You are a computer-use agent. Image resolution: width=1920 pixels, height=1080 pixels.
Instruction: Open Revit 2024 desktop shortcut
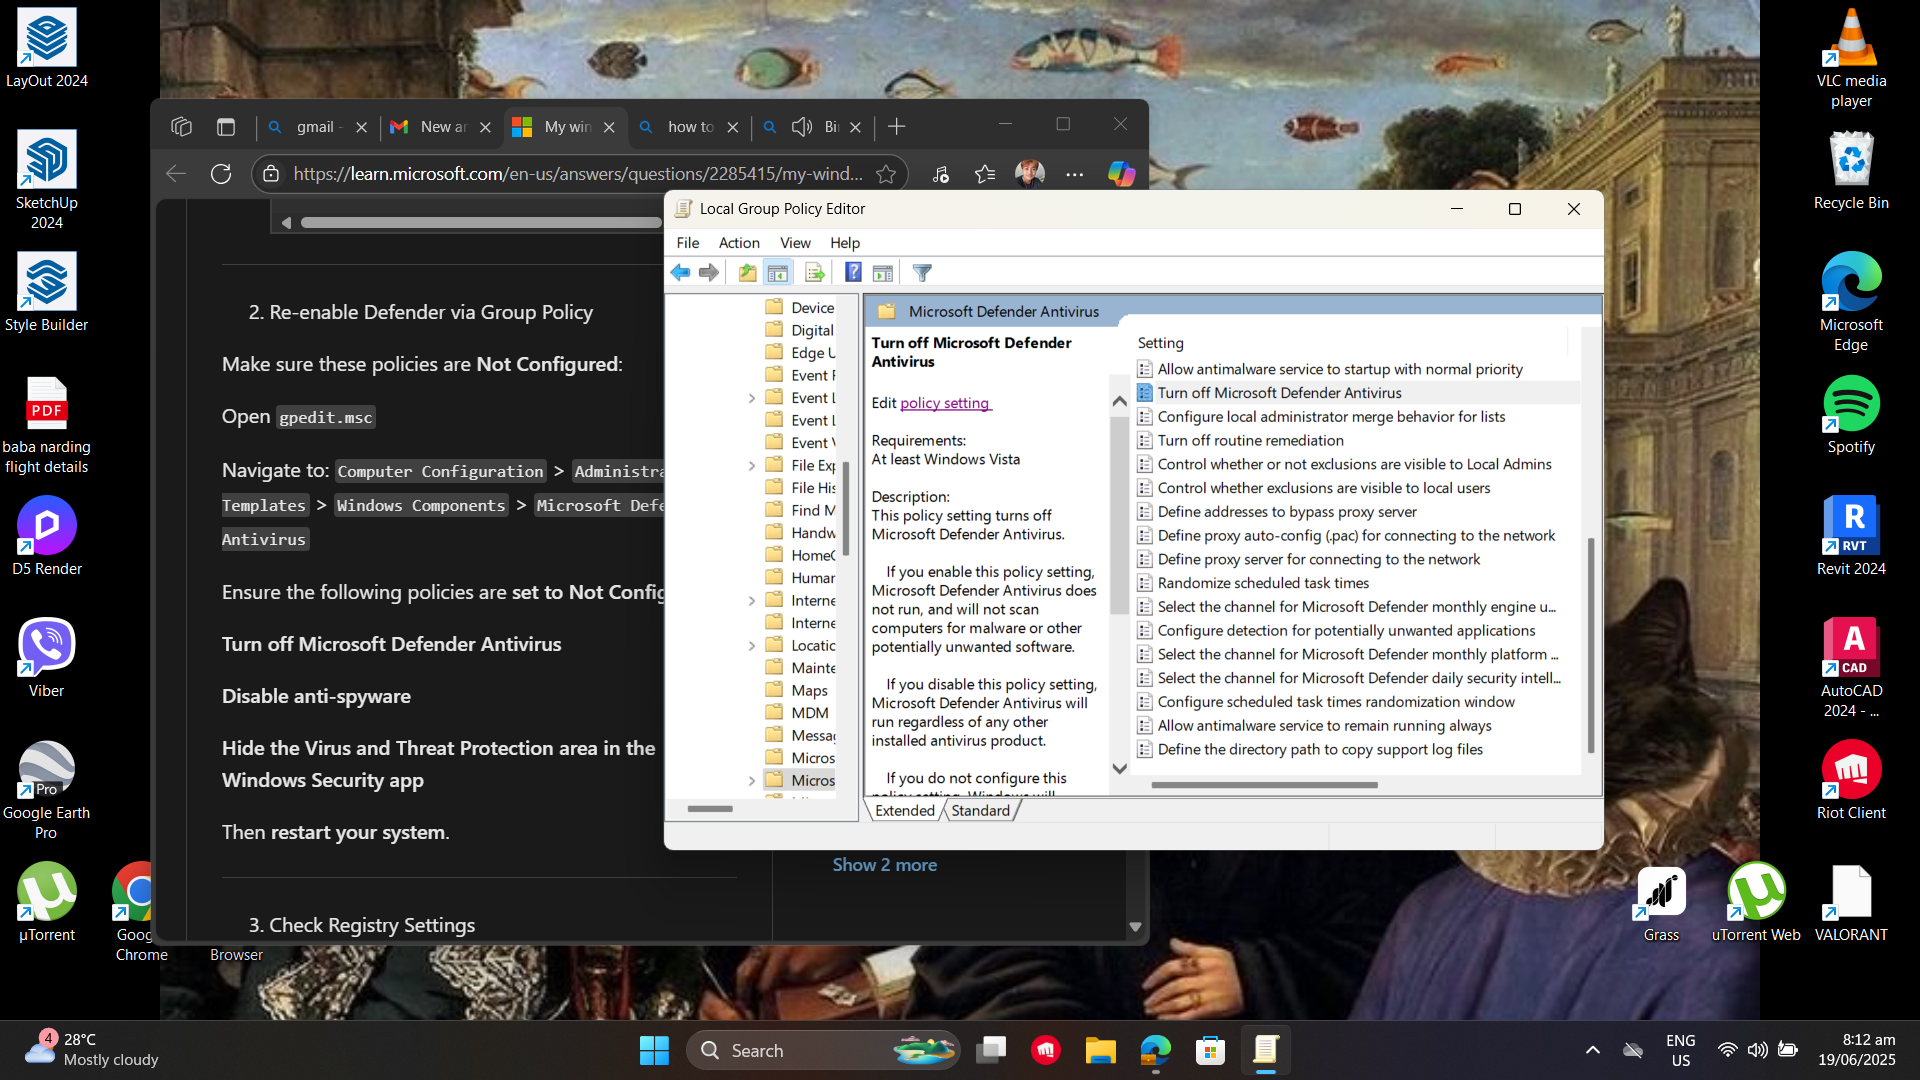click(1851, 536)
